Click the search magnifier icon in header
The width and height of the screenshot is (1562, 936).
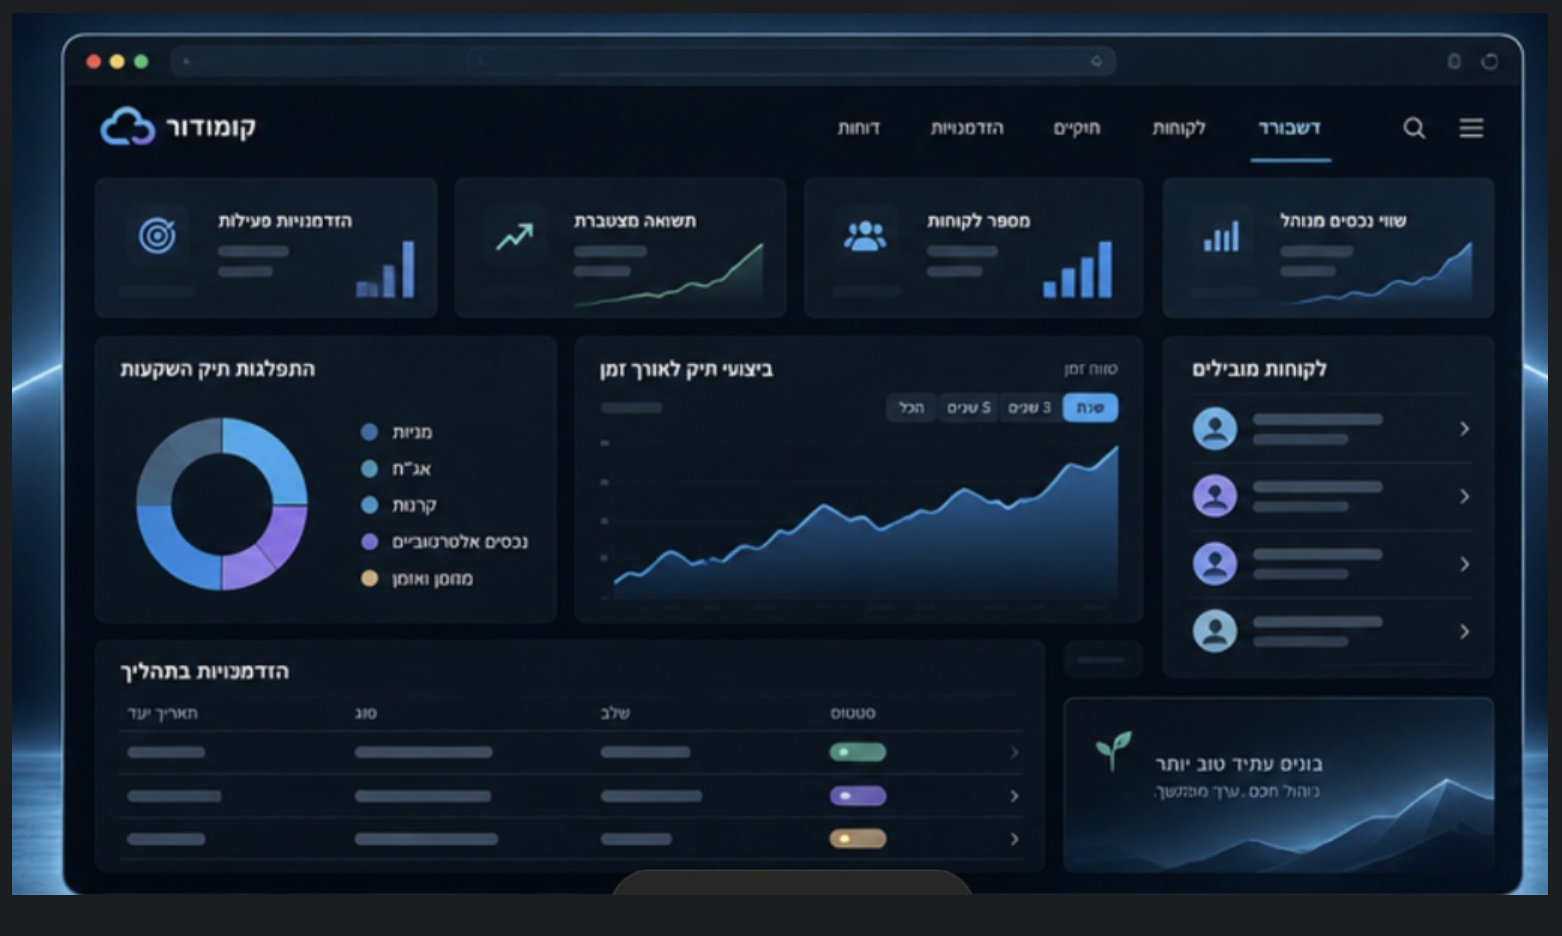pos(1414,128)
